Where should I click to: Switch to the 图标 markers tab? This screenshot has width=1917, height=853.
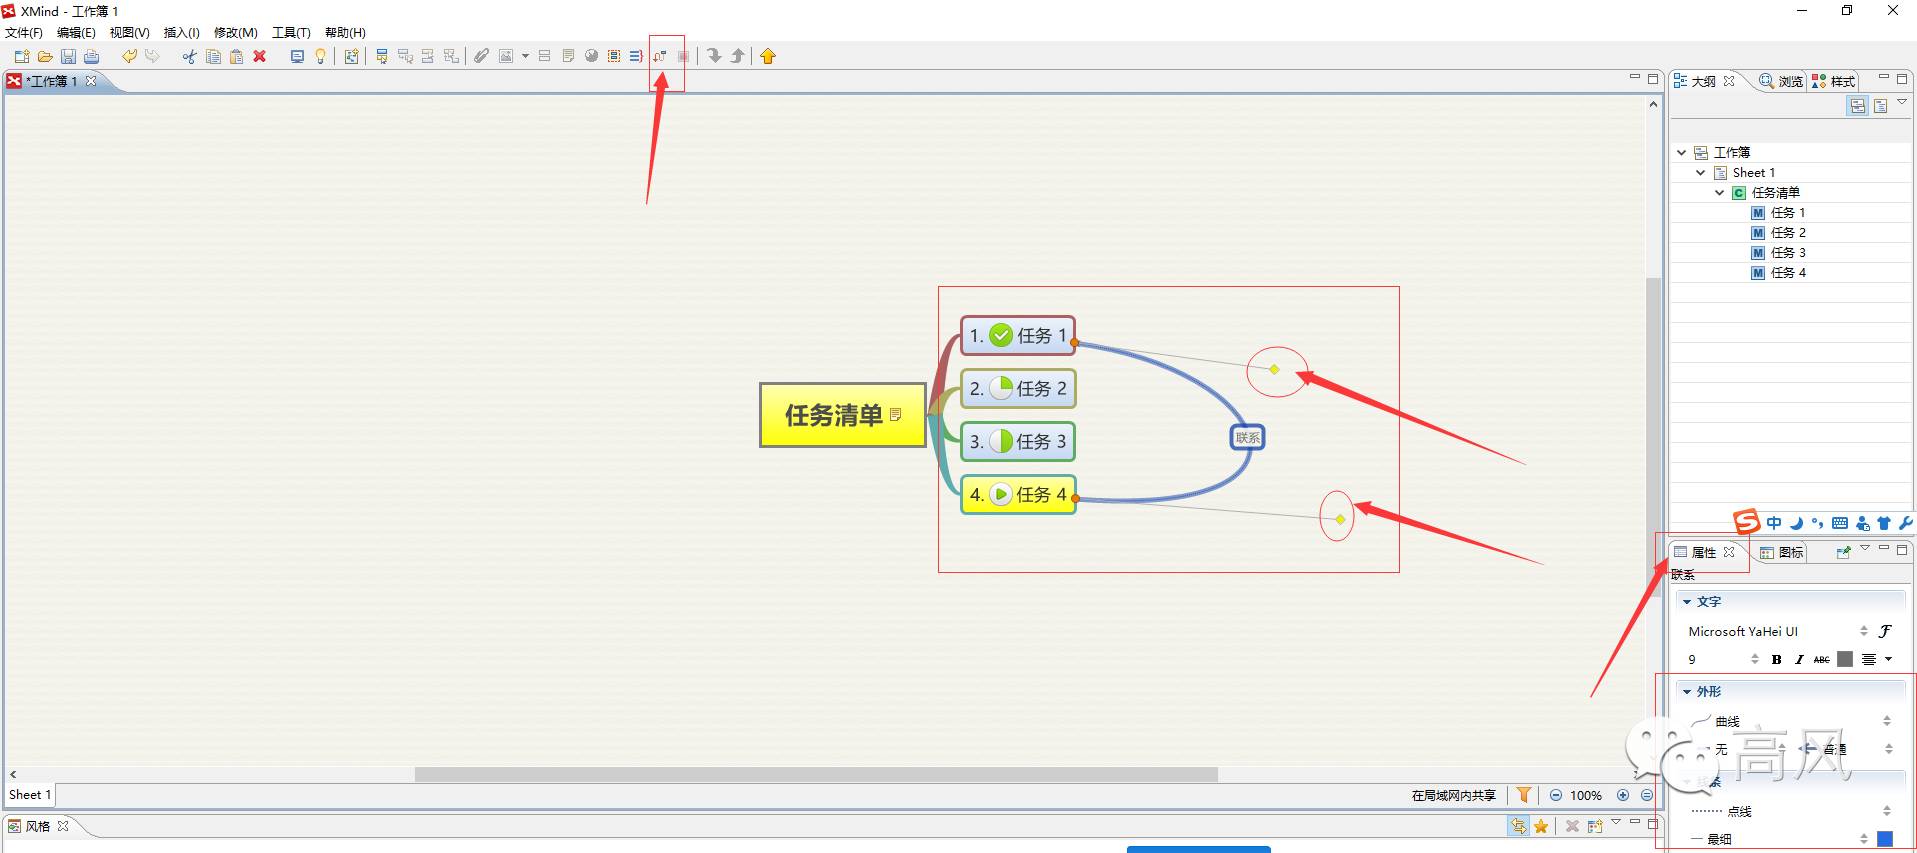(x=1781, y=552)
